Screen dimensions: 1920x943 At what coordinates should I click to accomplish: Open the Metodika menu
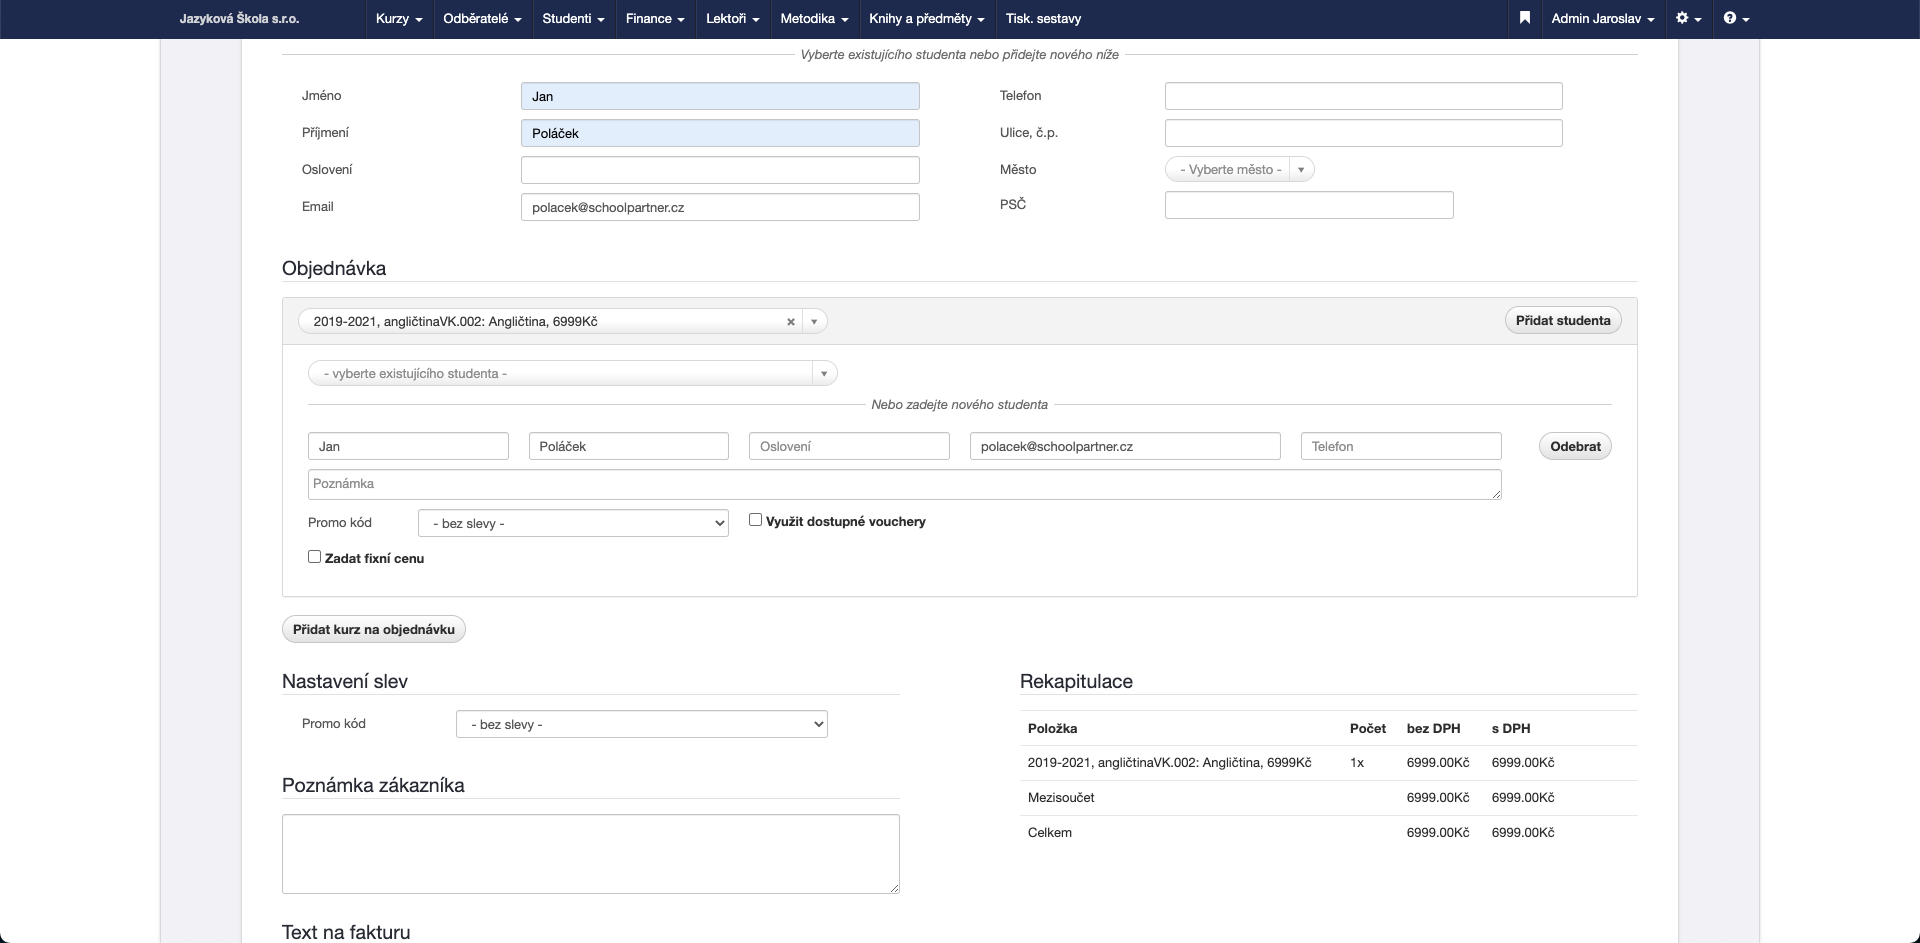click(x=814, y=18)
